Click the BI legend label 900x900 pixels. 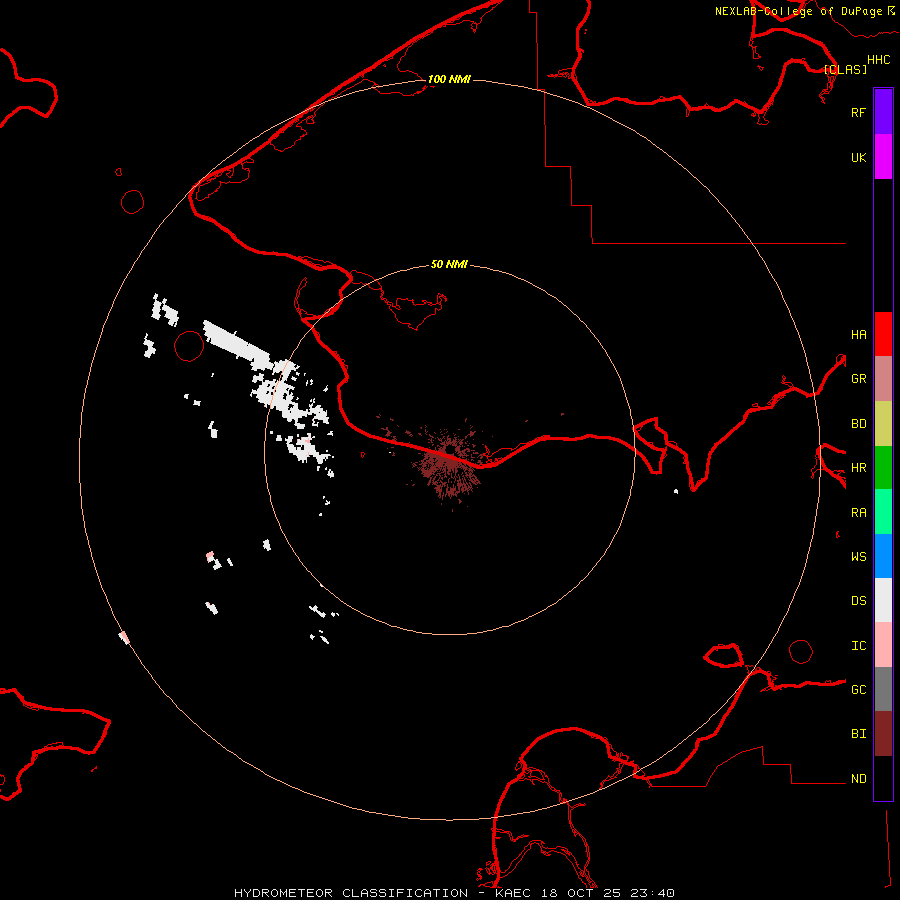coord(858,734)
